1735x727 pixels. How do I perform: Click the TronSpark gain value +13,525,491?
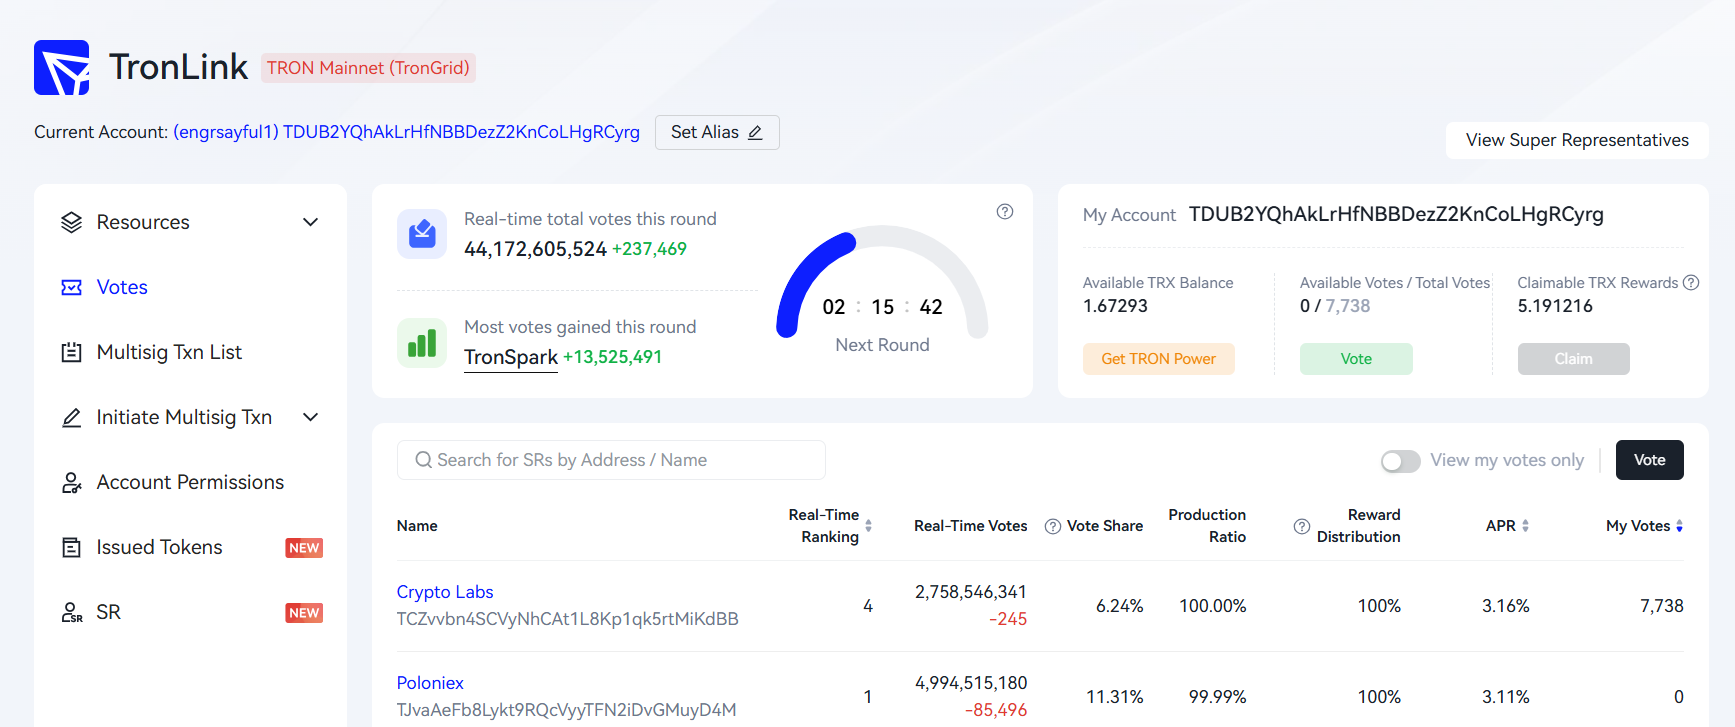[x=612, y=357]
